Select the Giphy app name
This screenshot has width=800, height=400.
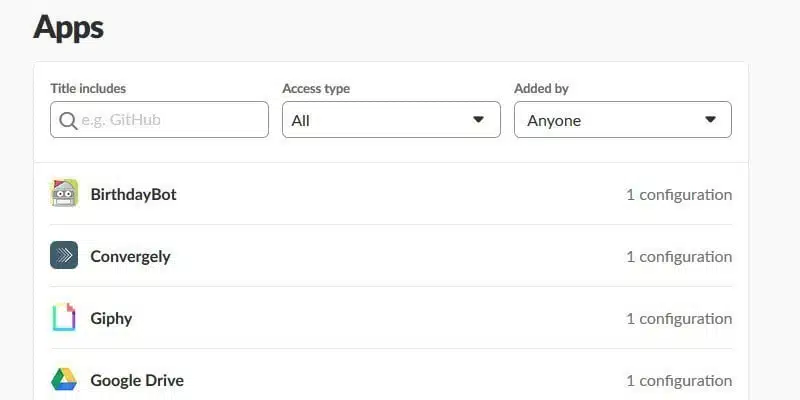click(111, 318)
